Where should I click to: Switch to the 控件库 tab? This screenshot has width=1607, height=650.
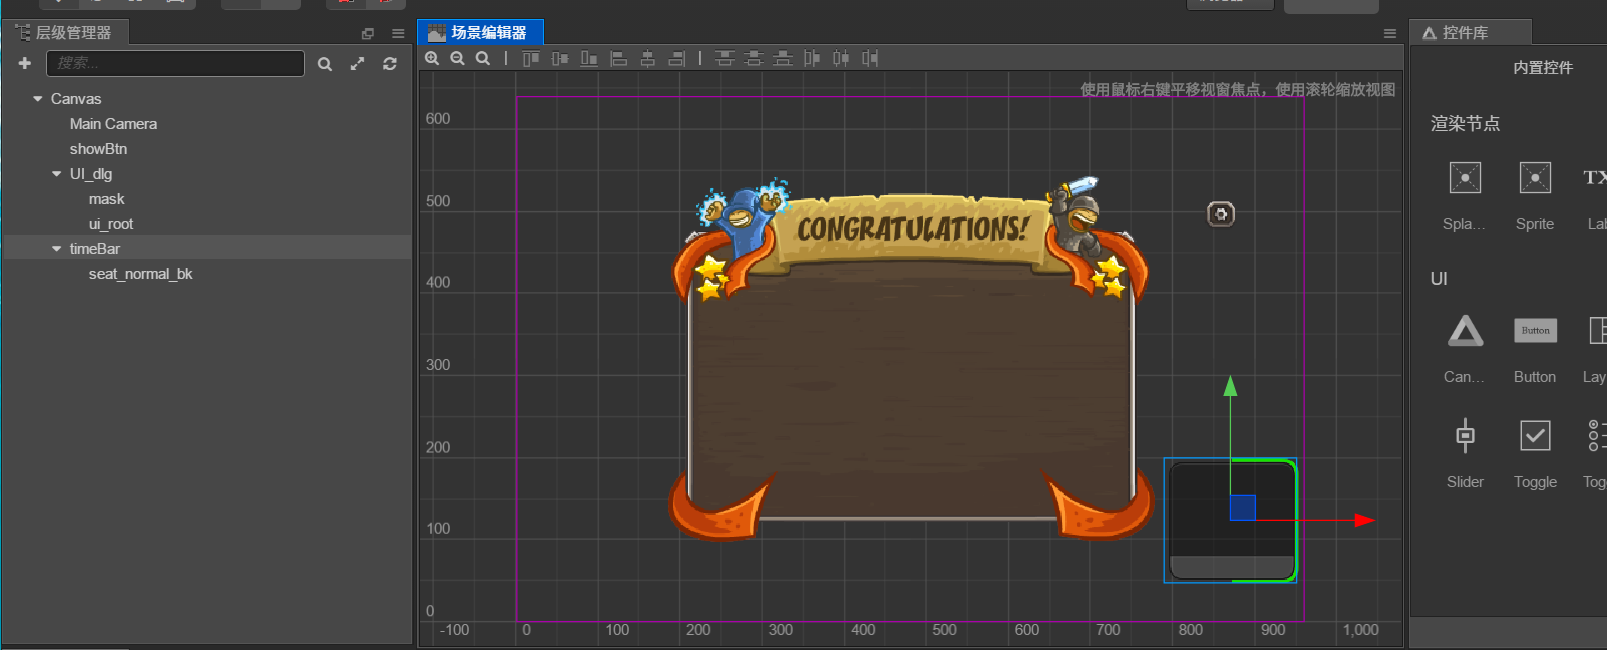click(1470, 33)
